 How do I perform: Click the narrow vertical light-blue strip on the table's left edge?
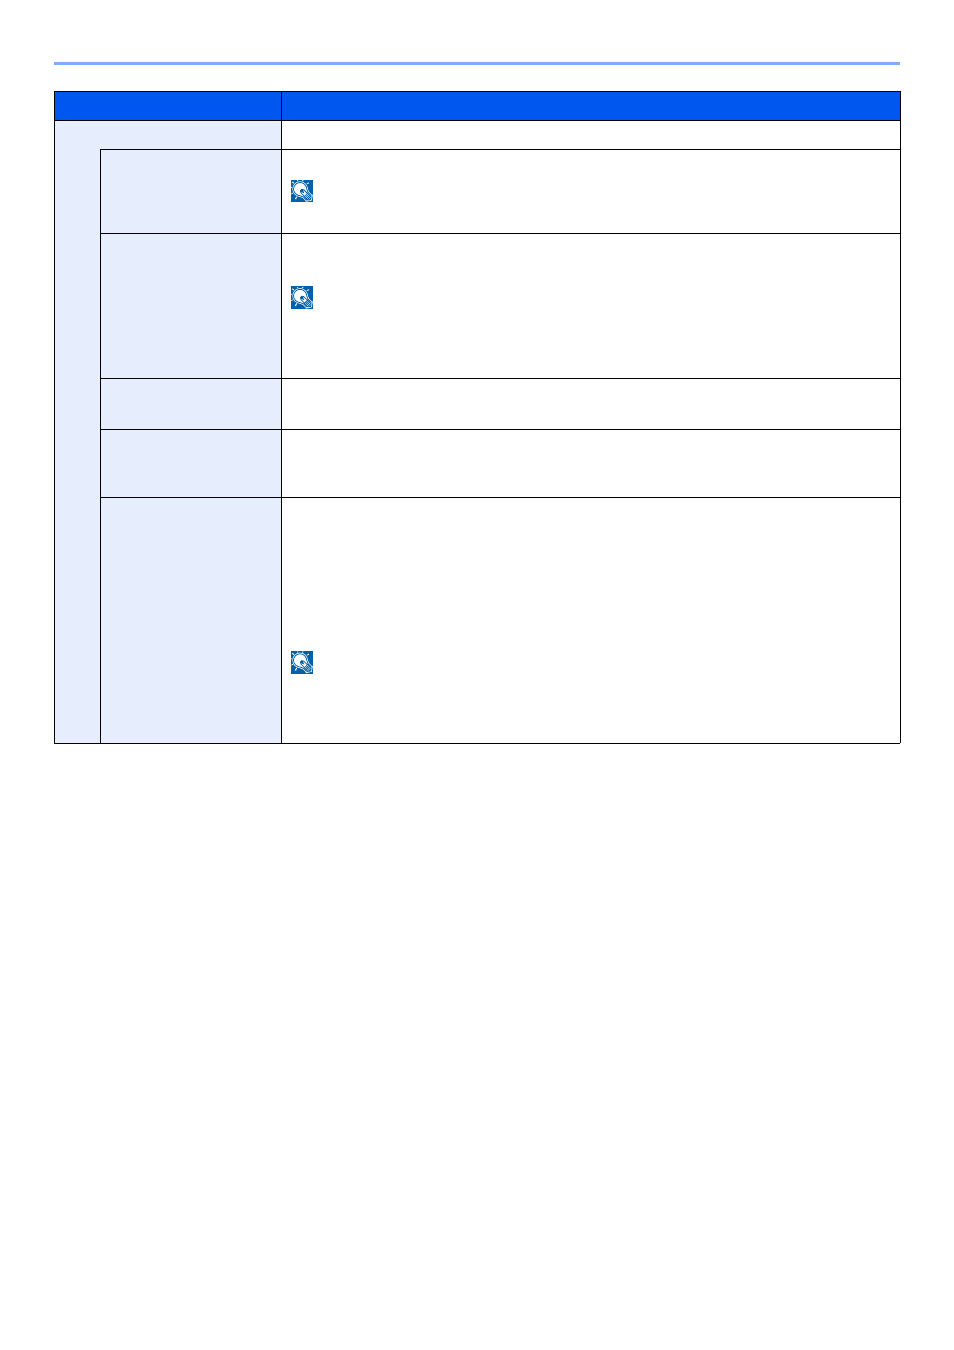[x=77, y=446]
